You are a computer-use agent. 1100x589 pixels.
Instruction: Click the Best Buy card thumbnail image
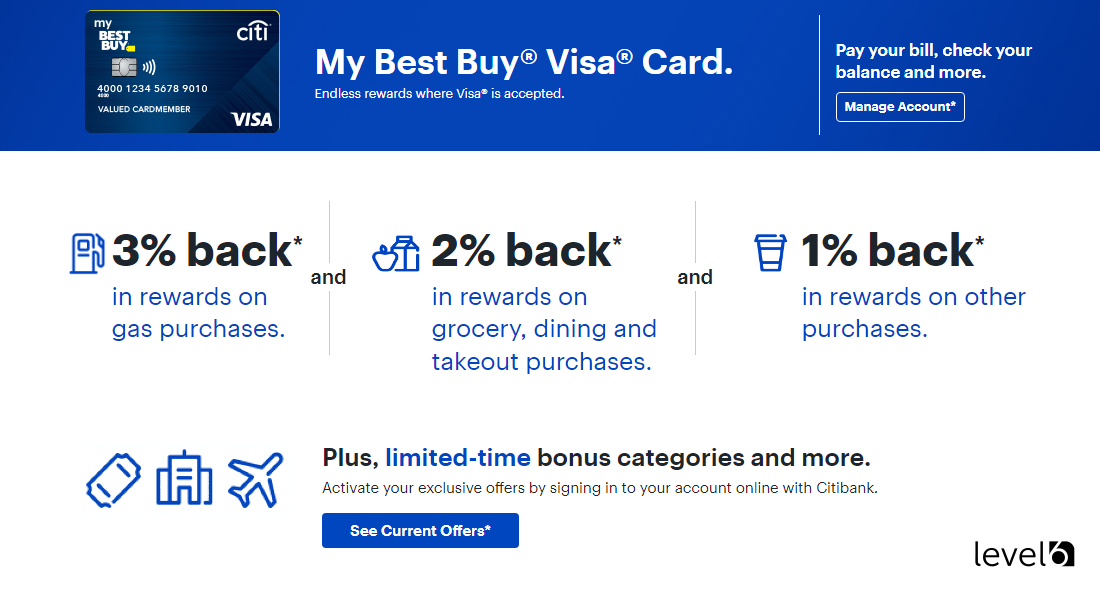pos(182,72)
